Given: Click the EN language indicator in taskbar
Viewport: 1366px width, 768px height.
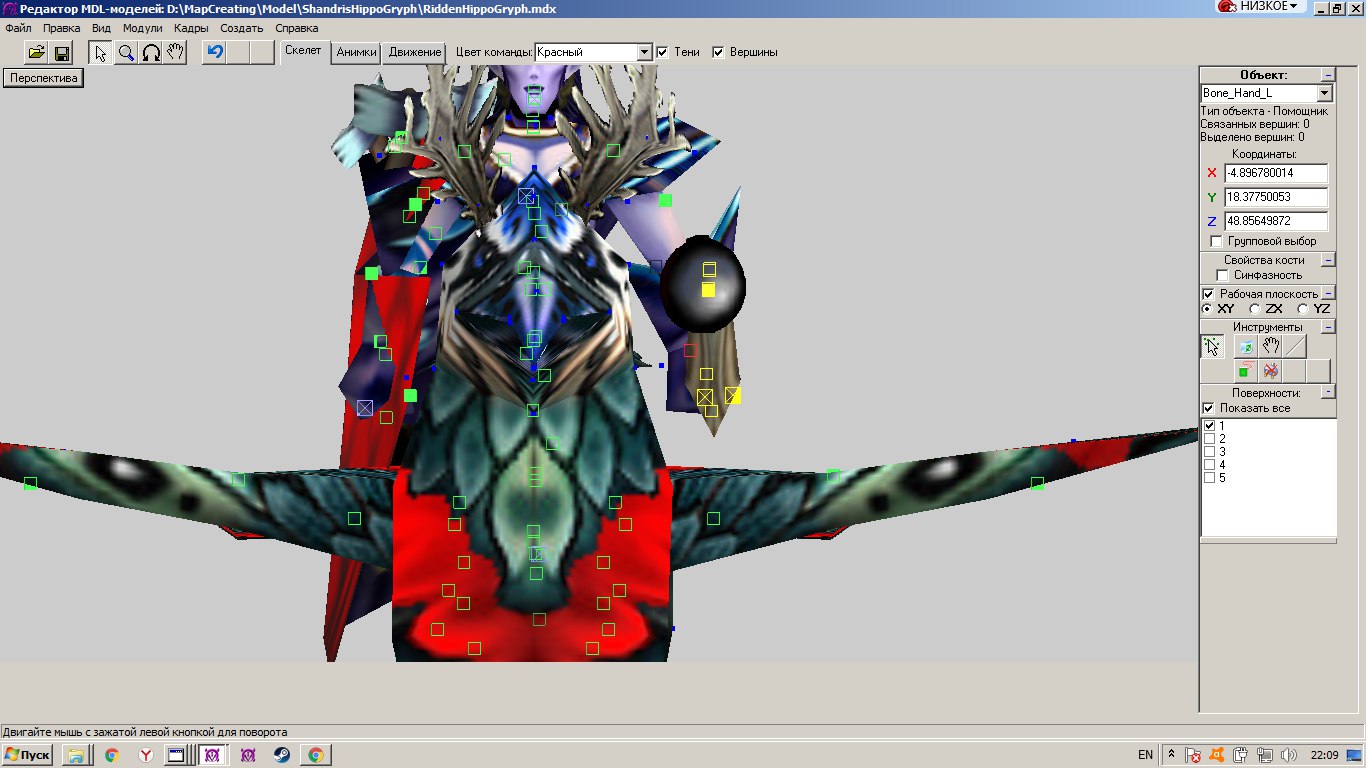Looking at the screenshot, I should [x=1145, y=755].
